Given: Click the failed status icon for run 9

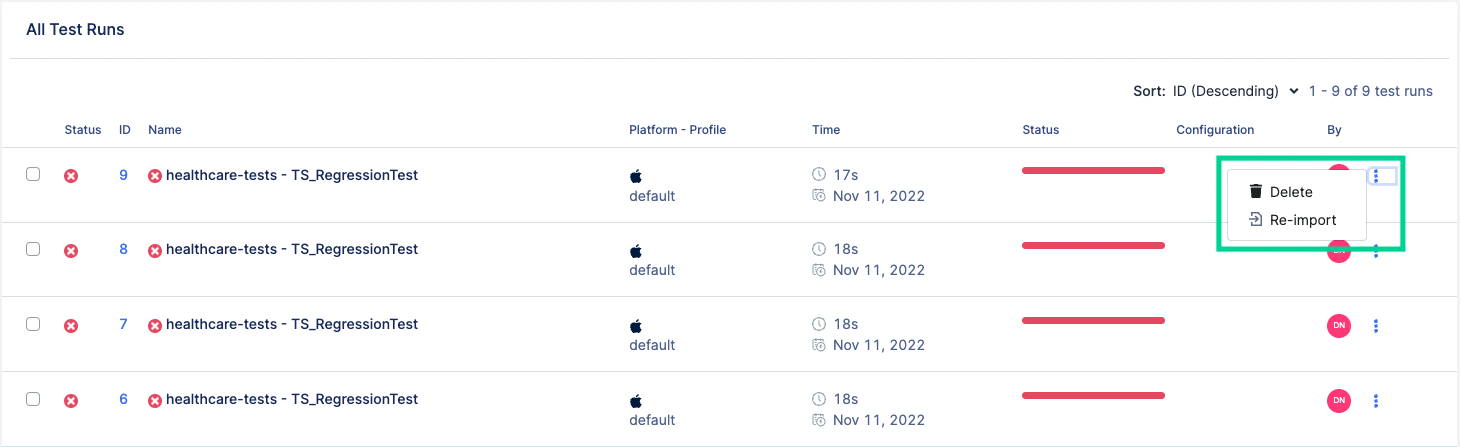Looking at the screenshot, I should pos(71,176).
